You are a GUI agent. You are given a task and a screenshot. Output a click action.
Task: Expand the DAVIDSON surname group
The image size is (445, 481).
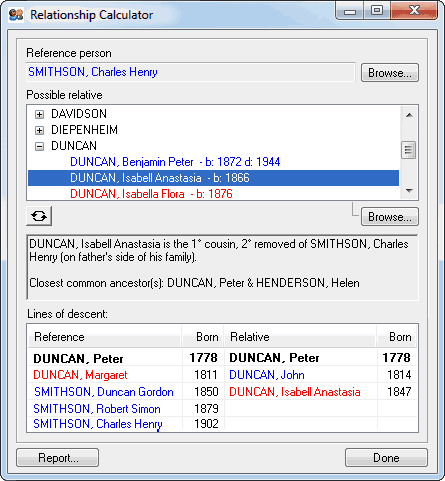click(39, 114)
